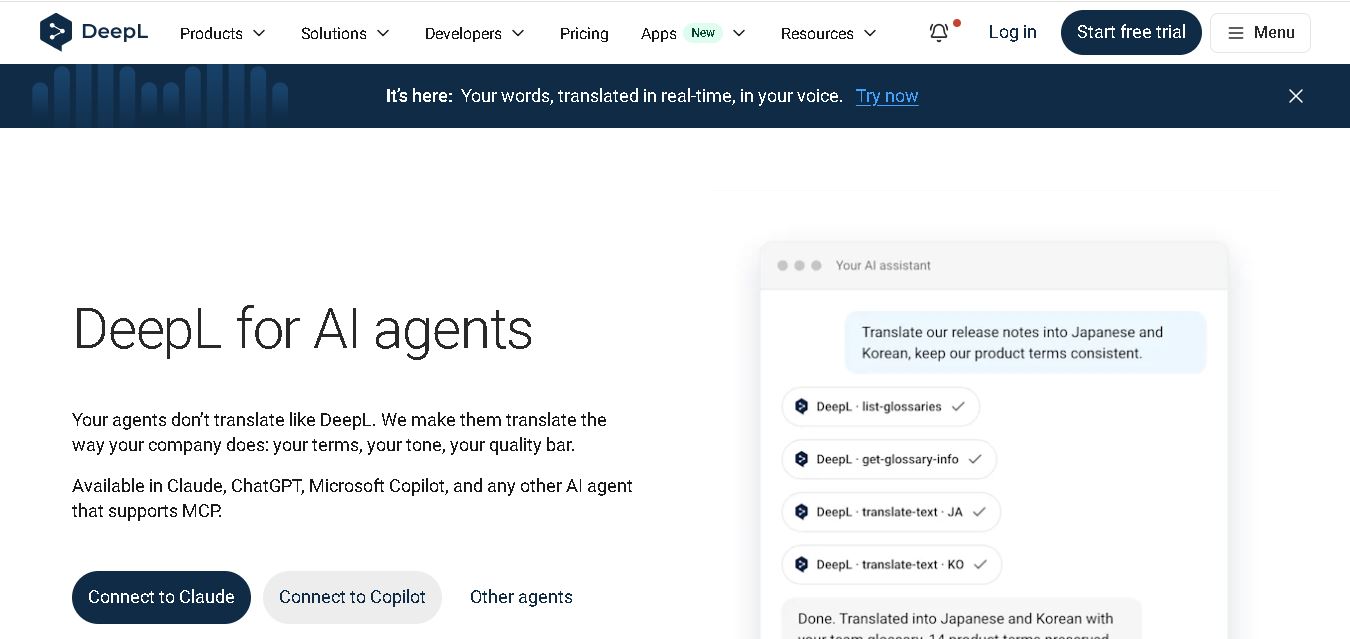Click checkmark on translate-text KO chip
Viewport: 1350px width, 639px height.
pos(980,565)
